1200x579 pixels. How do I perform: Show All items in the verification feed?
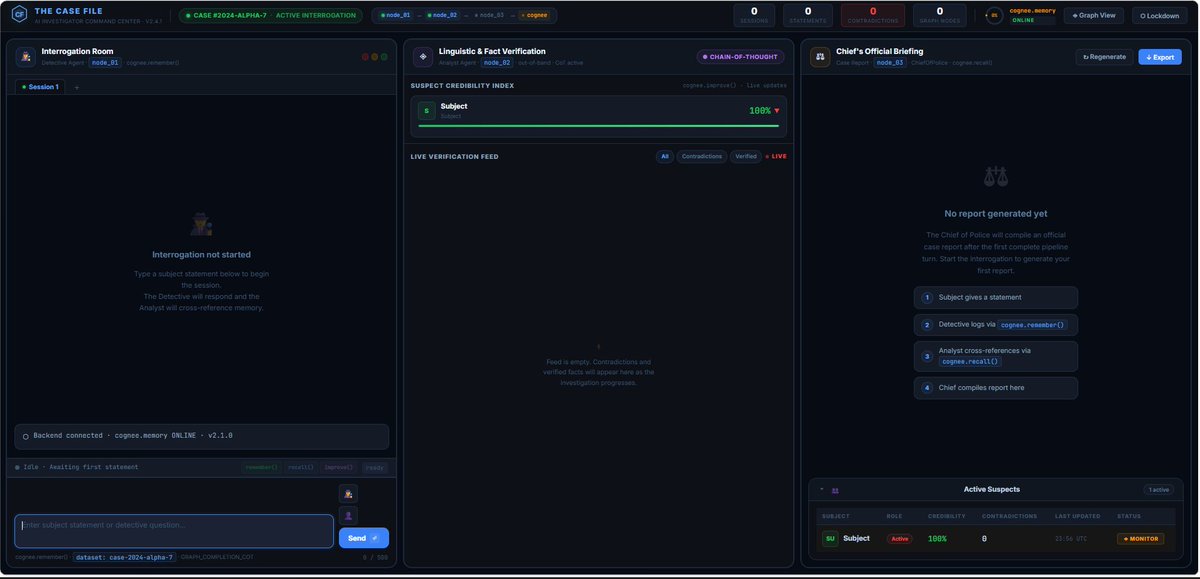pos(664,156)
